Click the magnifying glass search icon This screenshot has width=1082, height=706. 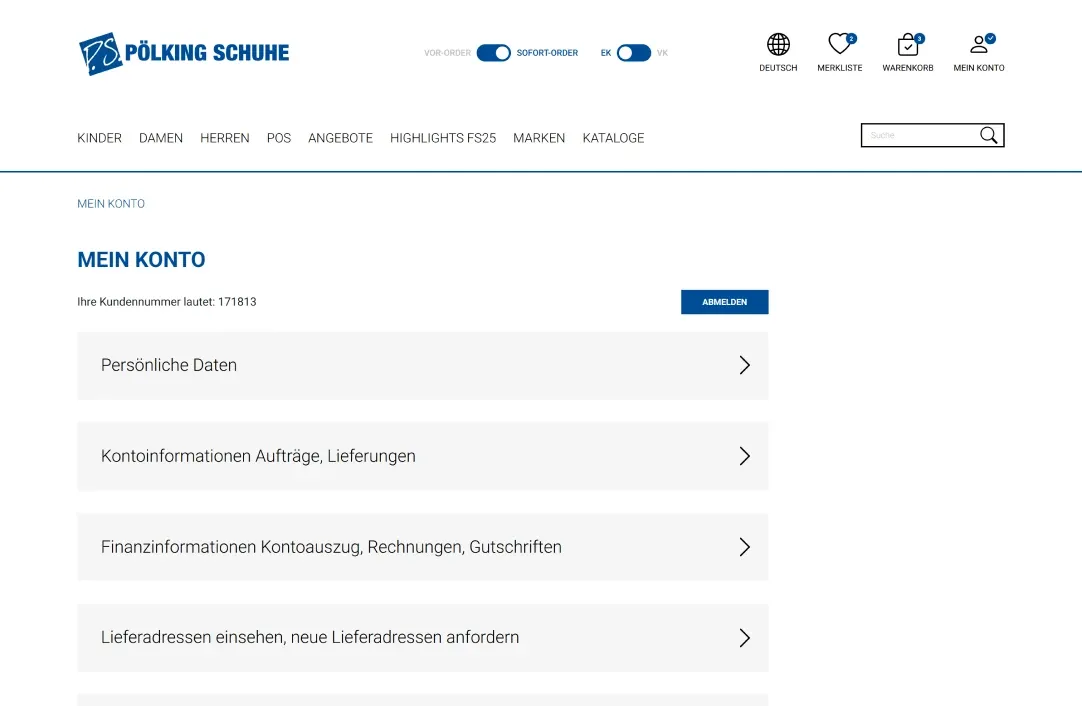pos(988,136)
